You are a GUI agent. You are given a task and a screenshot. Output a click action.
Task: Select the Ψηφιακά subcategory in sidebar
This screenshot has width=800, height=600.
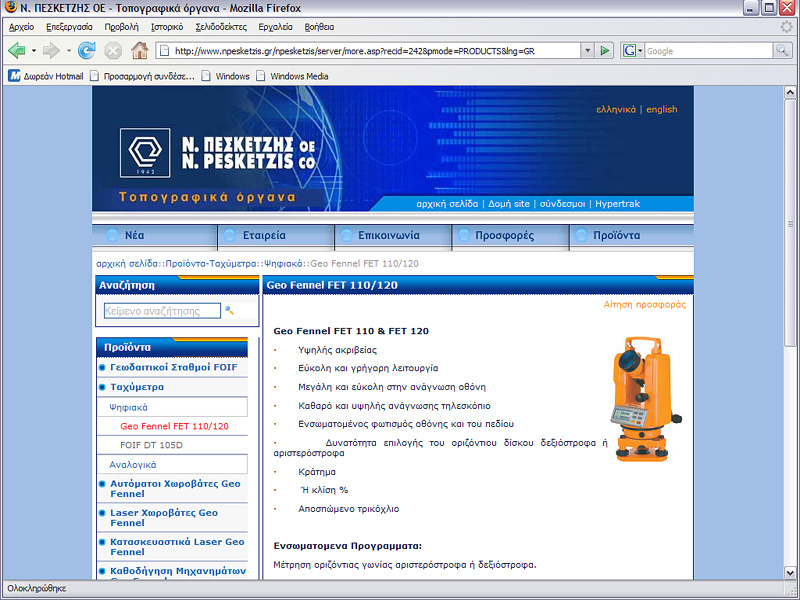click(129, 407)
